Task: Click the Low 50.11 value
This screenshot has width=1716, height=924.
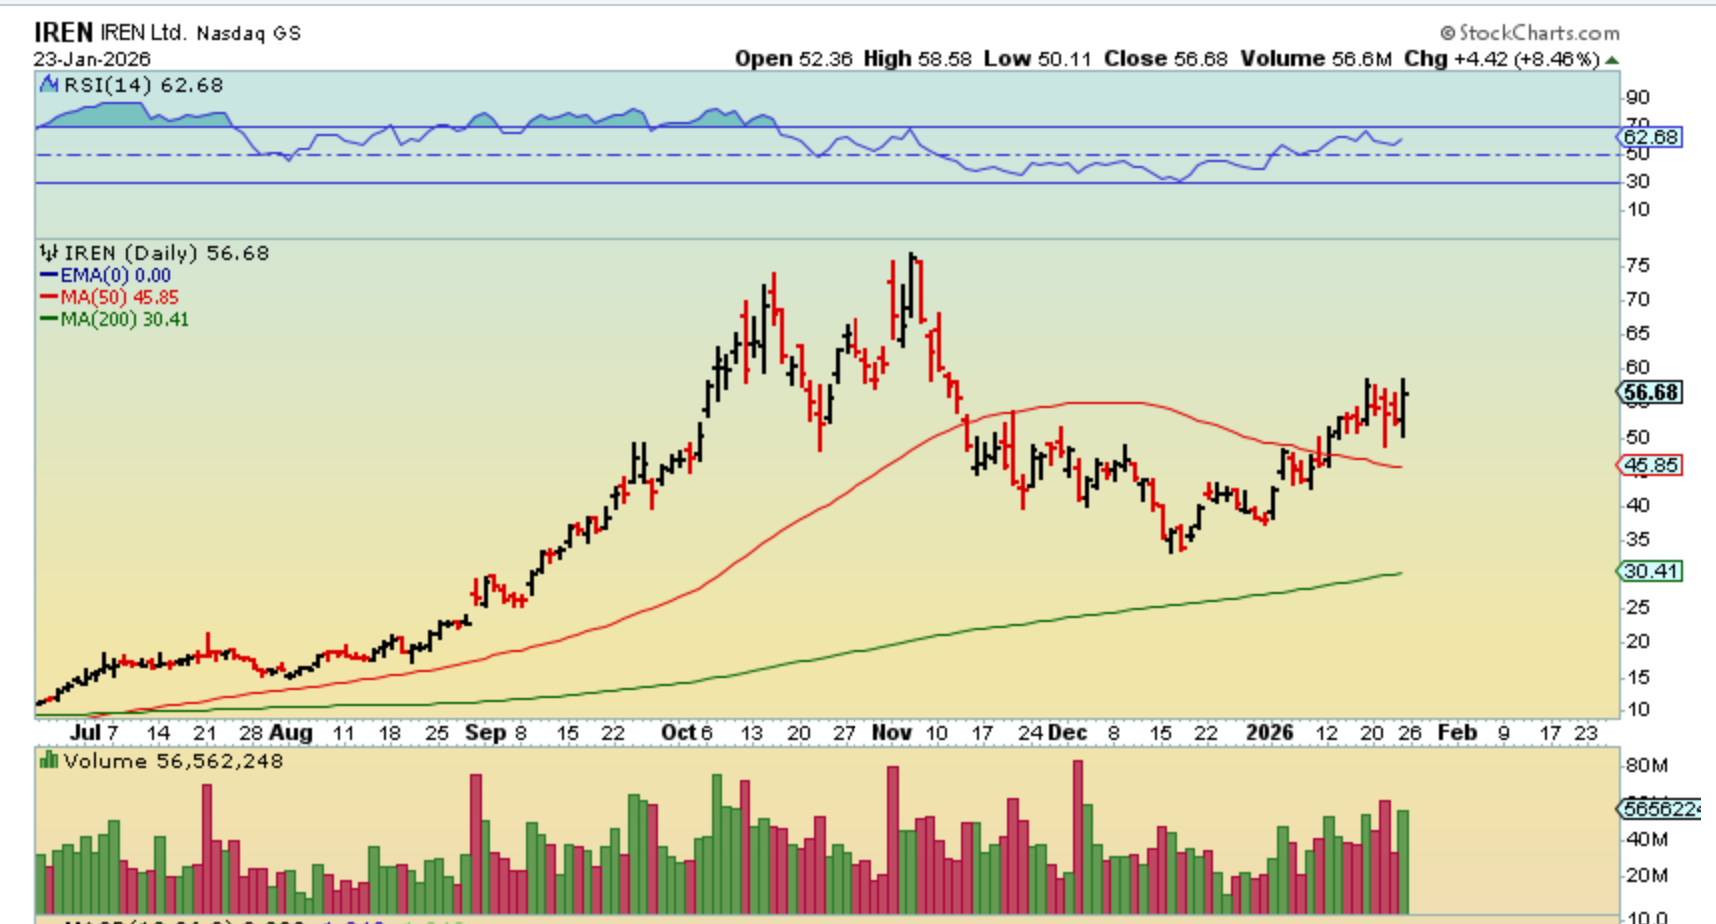Action: (1038, 59)
